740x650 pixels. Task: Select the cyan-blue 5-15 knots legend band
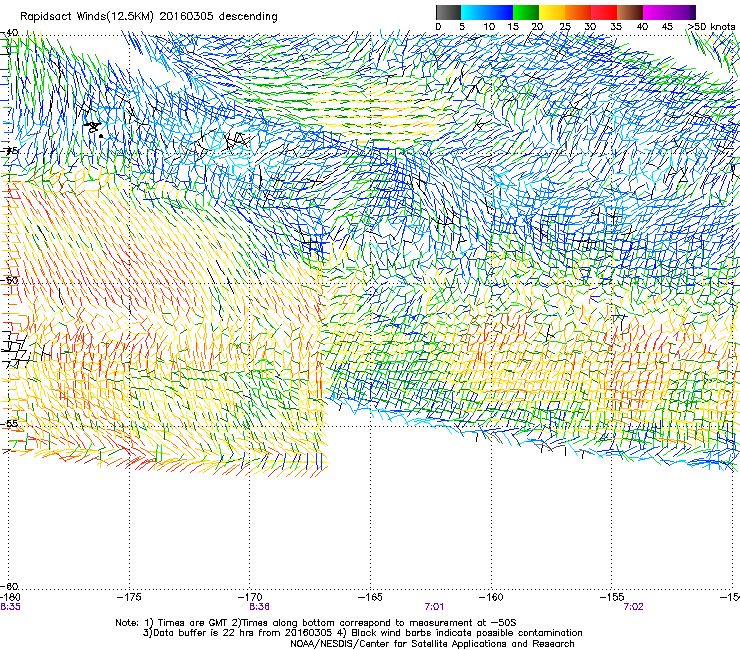pos(487,12)
